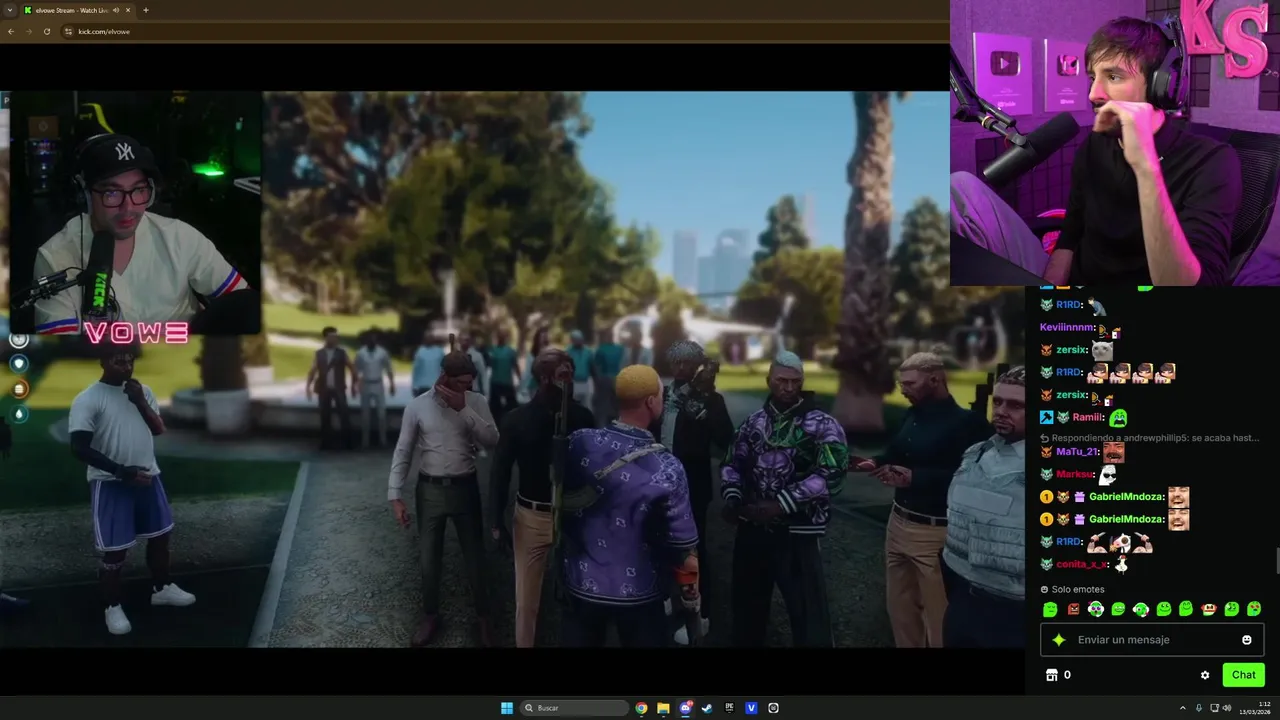Expand the hidden system tray icons chevron
Image resolution: width=1280 pixels, height=720 pixels.
(x=1183, y=708)
